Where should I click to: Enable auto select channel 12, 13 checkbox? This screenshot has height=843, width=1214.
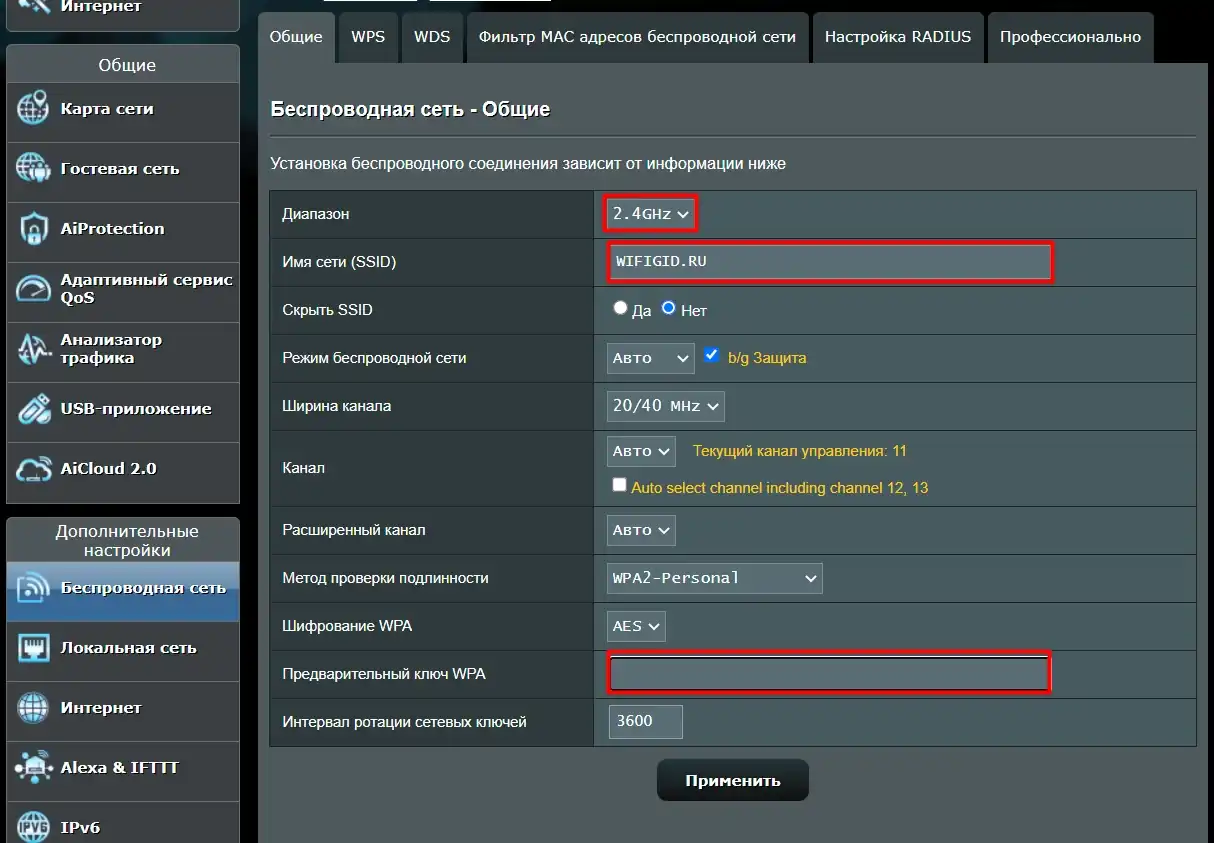(619, 487)
